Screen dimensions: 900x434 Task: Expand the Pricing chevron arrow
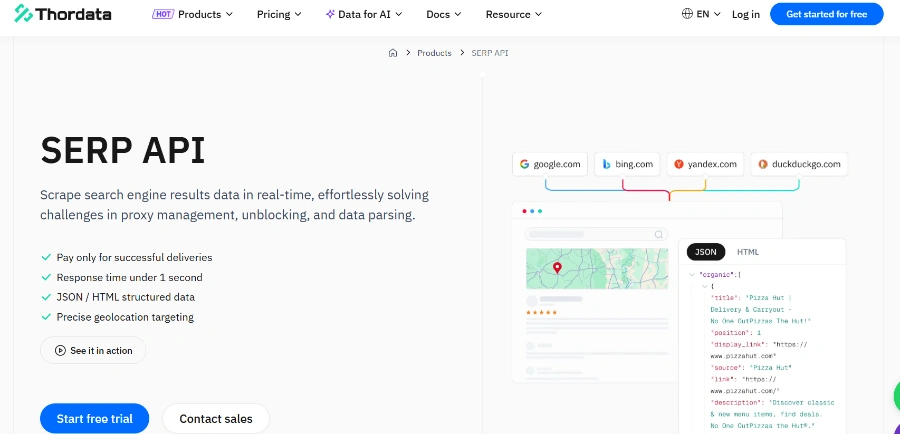(x=298, y=14)
